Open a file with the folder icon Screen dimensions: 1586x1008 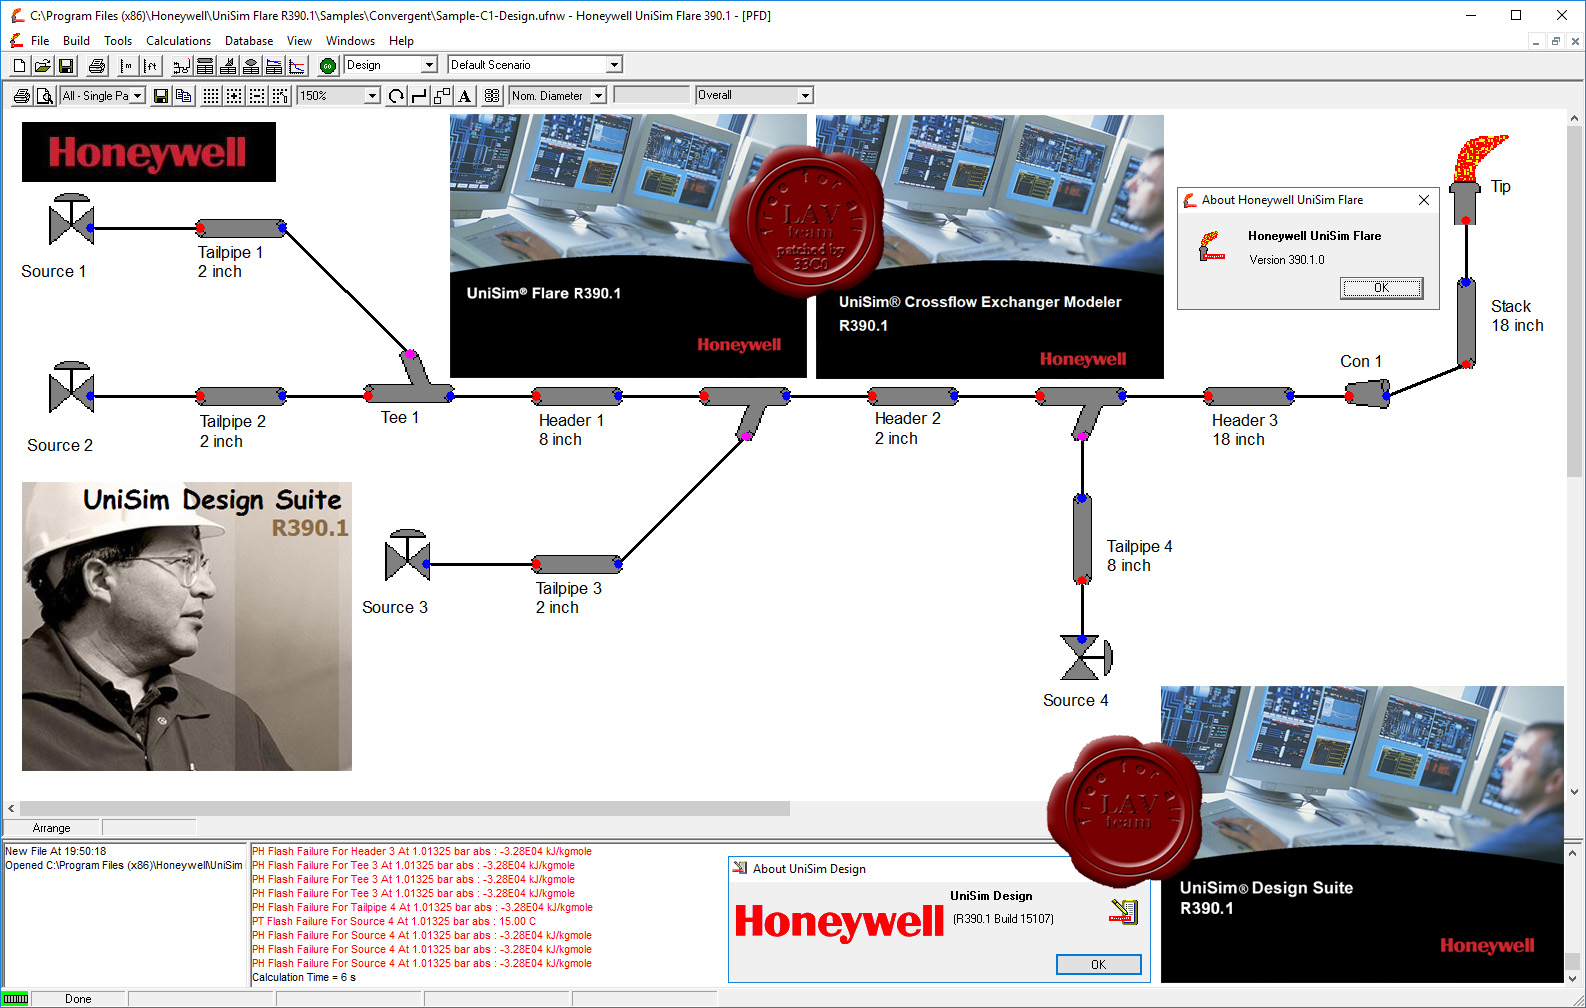point(43,66)
